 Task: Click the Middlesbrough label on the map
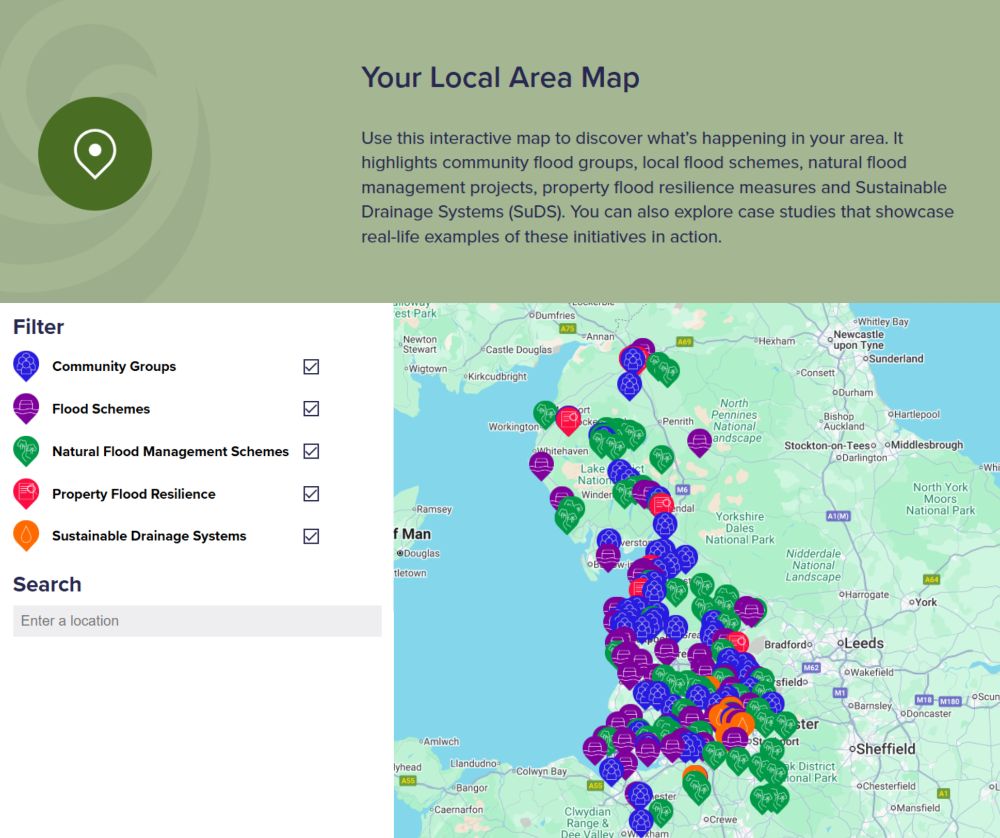pos(927,445)
